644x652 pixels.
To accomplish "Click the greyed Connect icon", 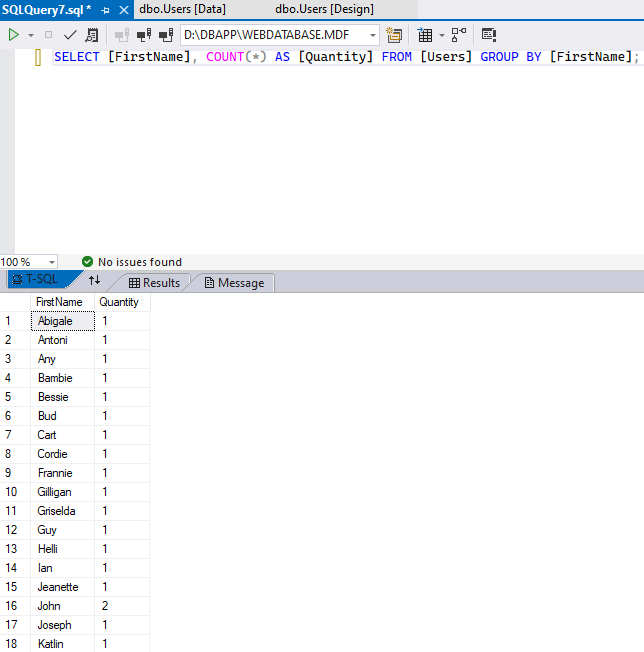I will (122, 35).
